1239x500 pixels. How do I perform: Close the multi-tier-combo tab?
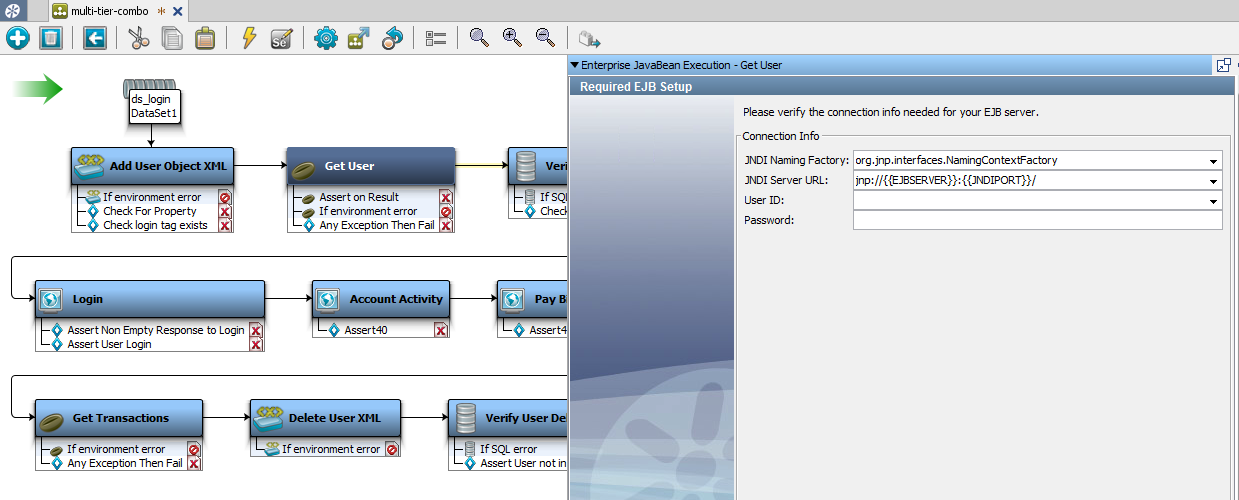[178, 11]
